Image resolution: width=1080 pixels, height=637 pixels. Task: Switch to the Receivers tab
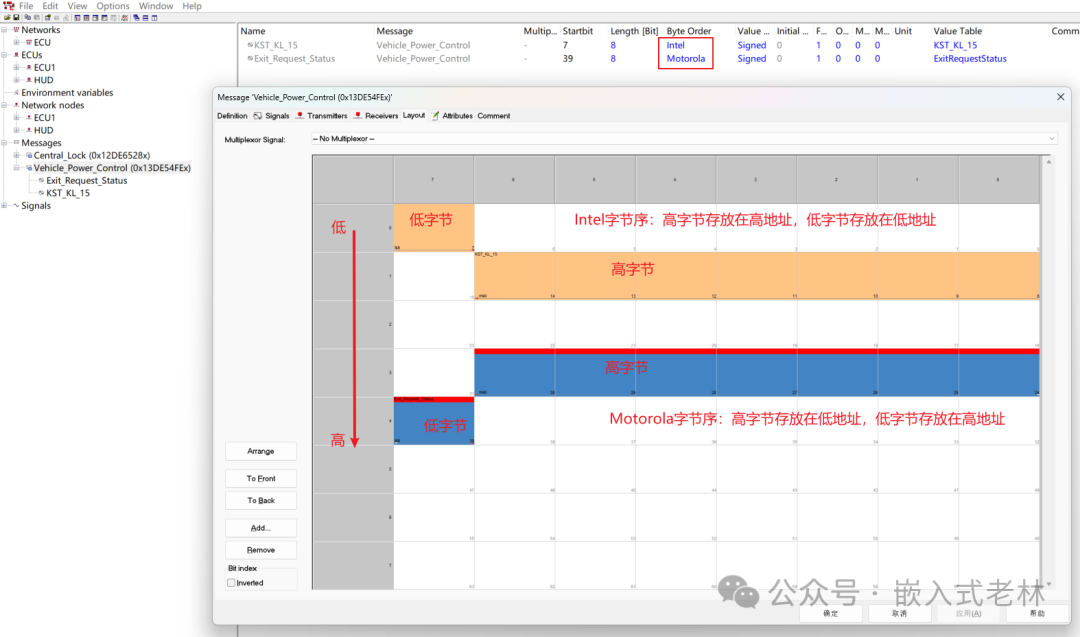click(x=375, y=116)
